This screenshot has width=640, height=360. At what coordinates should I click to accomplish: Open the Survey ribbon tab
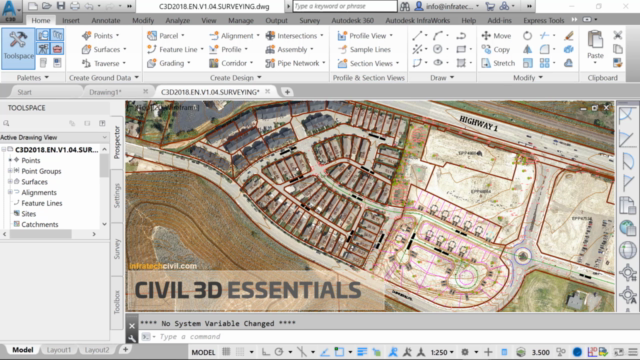coord(310,20)
